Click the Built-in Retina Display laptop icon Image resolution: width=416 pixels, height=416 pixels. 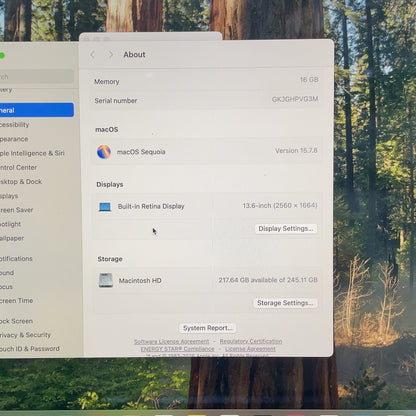(105, 207)
